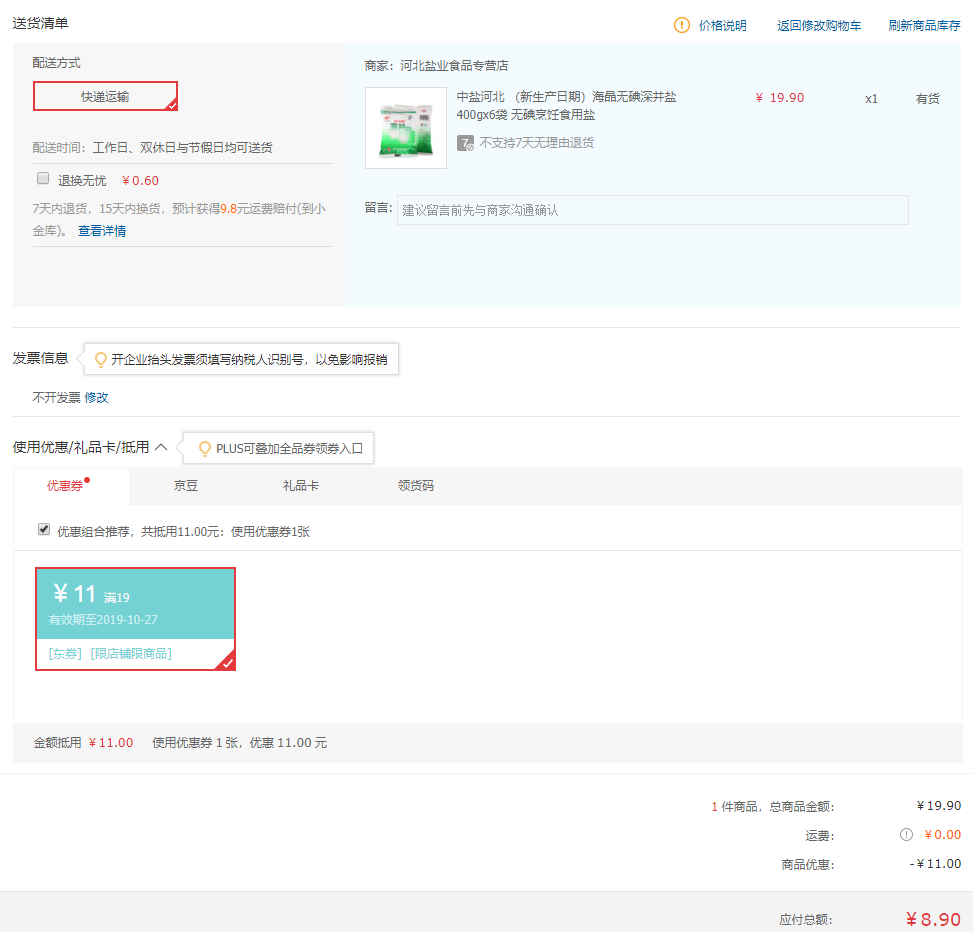Click 刷新商品库存 link

pyautogui.click(x=924, y=25)
